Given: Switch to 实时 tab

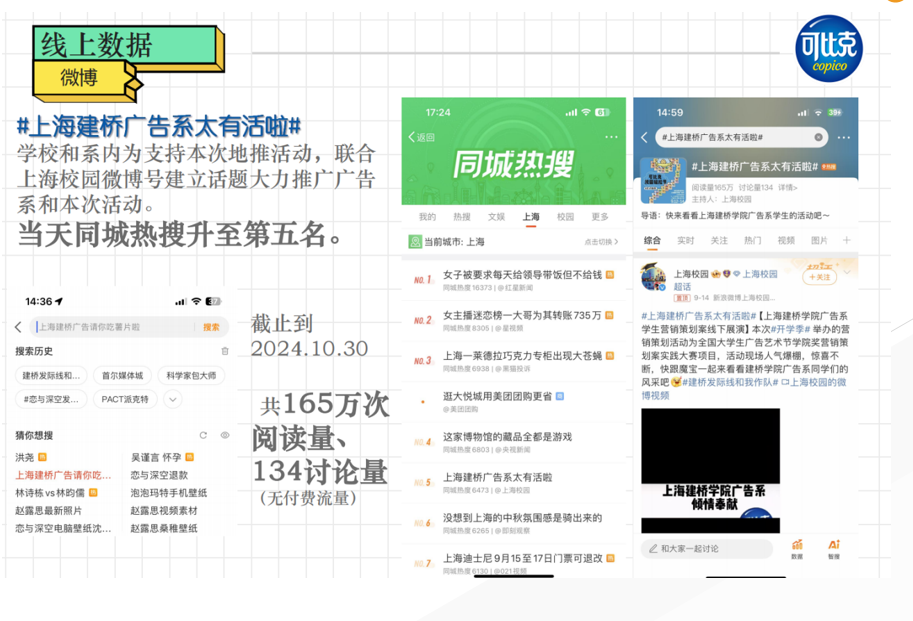Looking at the screenshot, I should pos(685,240).
